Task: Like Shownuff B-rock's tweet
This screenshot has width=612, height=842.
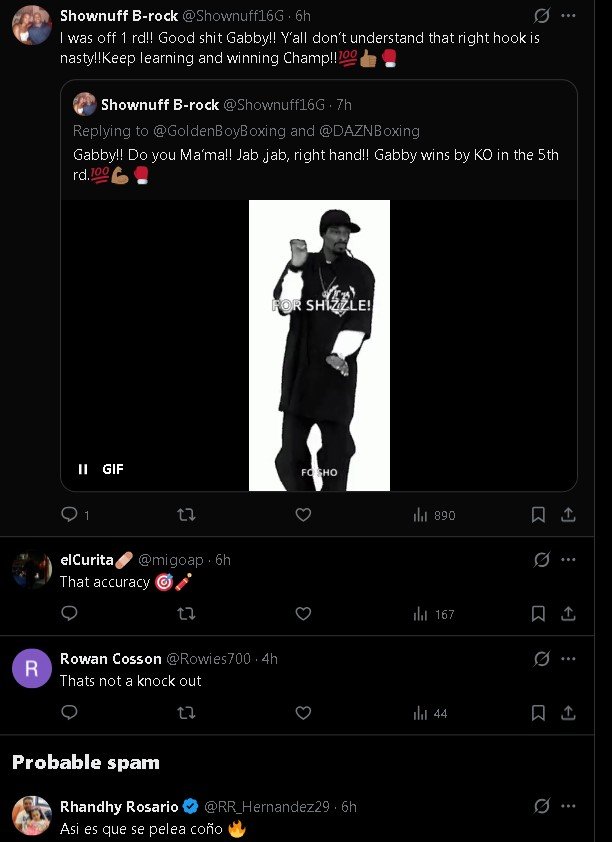Action: [x=303, y=515]
